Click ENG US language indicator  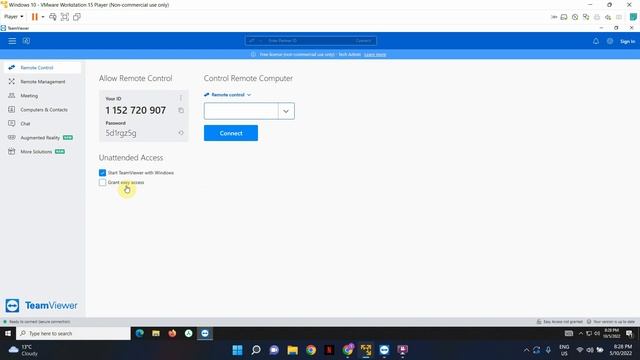(x=564, y=350)
